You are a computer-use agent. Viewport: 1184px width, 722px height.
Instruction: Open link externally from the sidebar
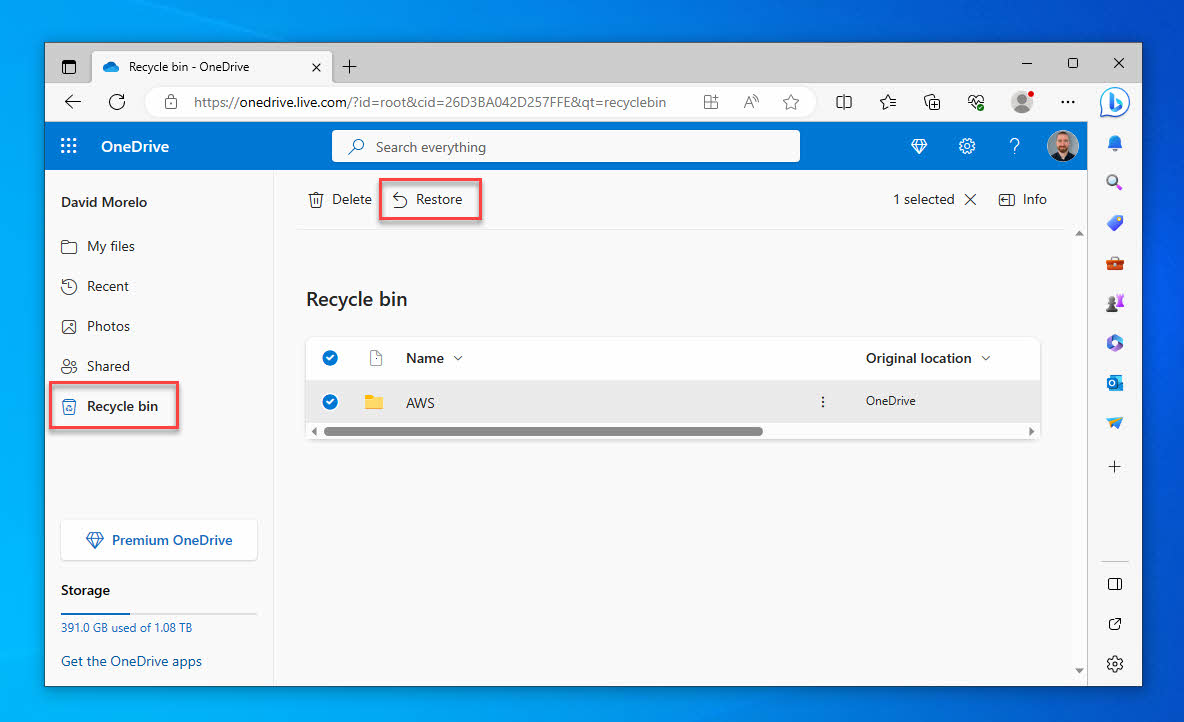tap(1115, 624)
